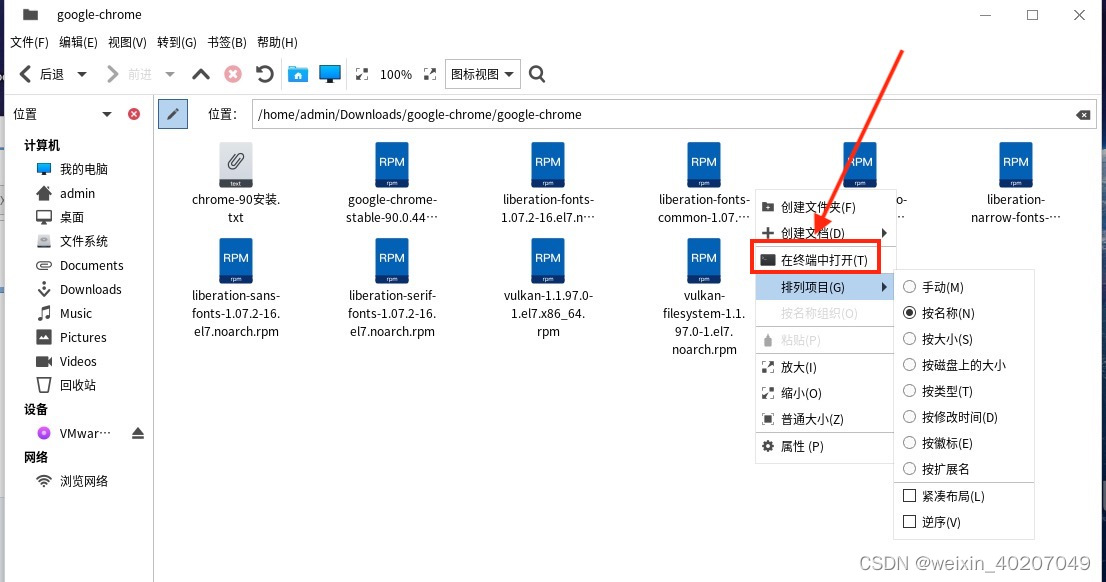Go up to the parent folder
Screen dimensions: 1106x582
[201, 74]
